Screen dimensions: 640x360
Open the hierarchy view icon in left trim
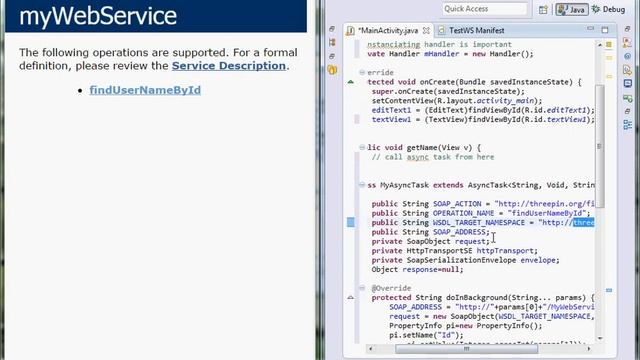(332, 42)
